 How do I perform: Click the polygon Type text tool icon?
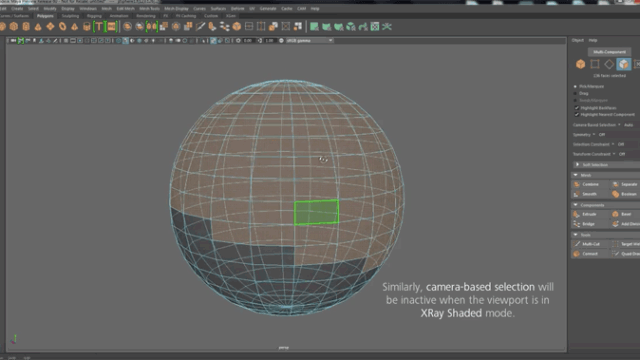pyautogui.click(x=99, y=27)
